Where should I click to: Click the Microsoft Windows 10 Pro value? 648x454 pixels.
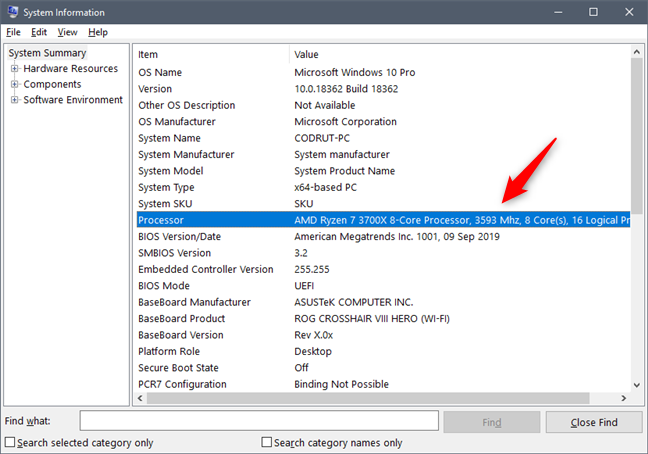[355, 72]
